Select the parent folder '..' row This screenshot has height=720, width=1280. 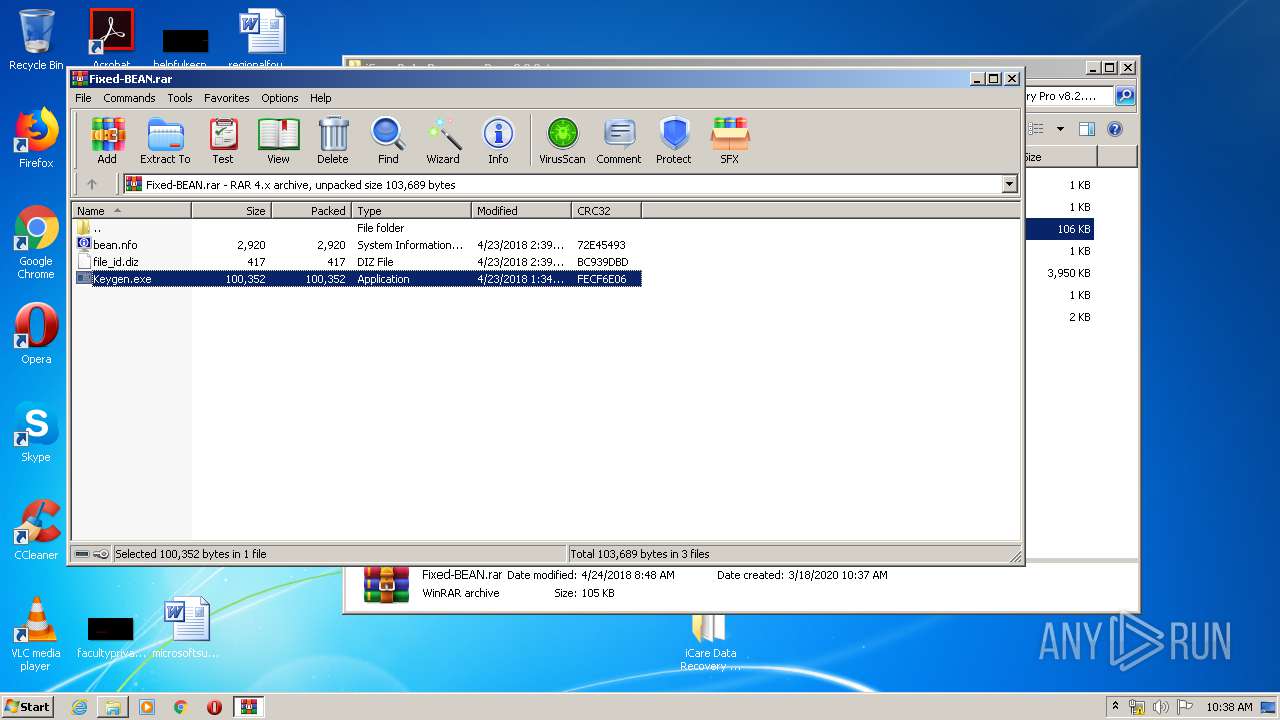tap(357, 228)
